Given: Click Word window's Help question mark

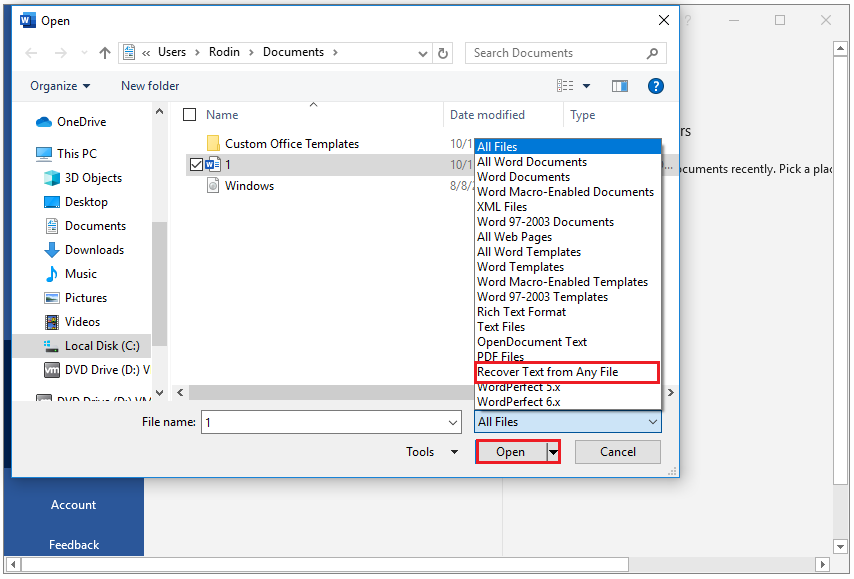Looking at the screenshot, I should (688, 21).
